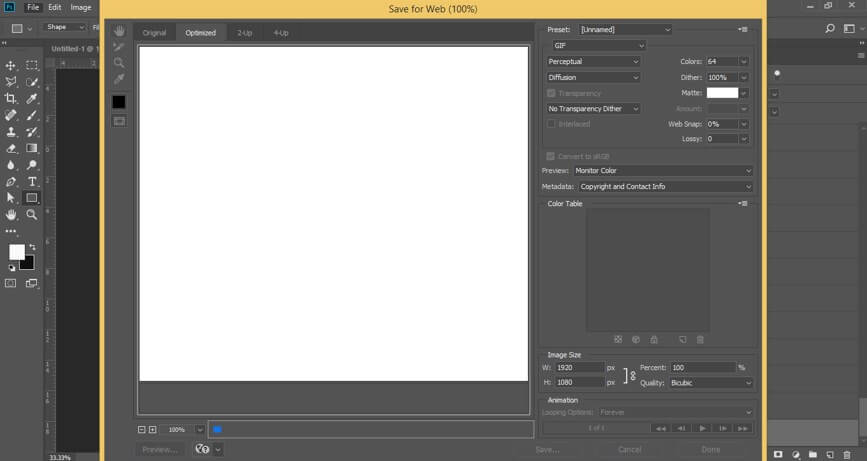The width and height of the screenshot is (867, 461).
Task: Pick the Zoom tool in Save for Web
Action: tap(119, 63)
